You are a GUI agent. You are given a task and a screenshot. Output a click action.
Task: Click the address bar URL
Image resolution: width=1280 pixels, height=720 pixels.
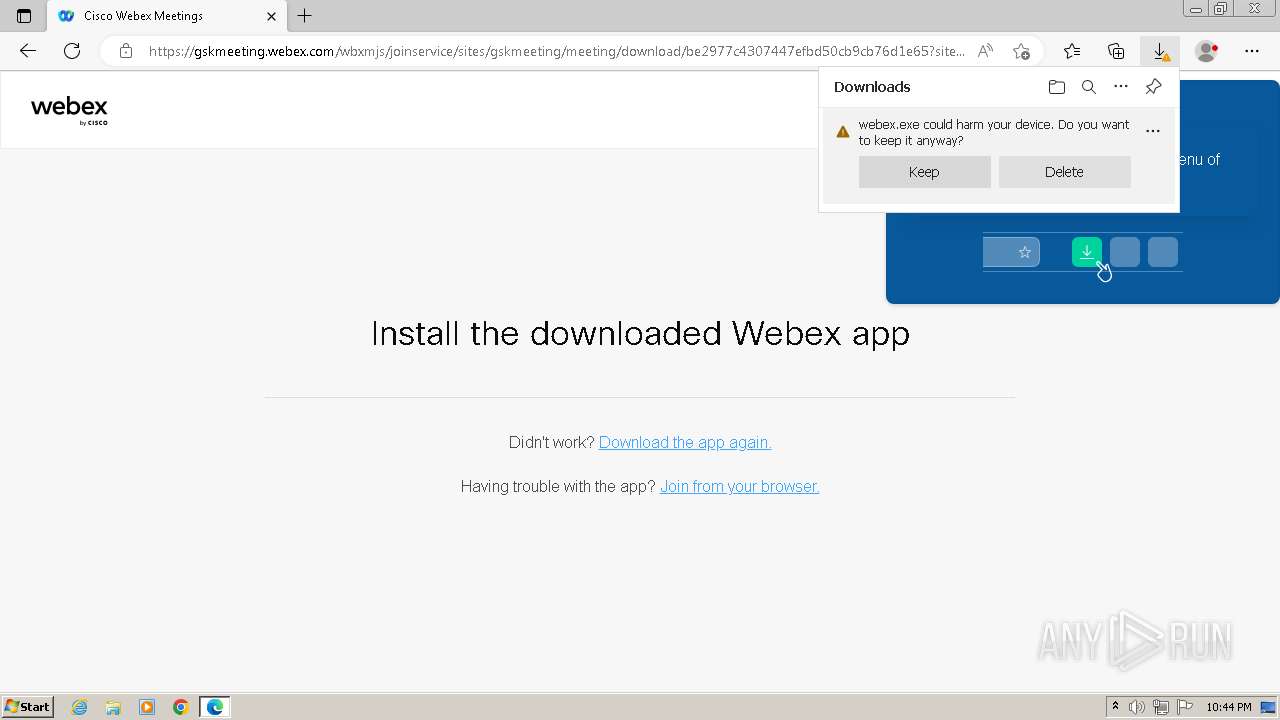pyautogui.click(x=556, y=51)
